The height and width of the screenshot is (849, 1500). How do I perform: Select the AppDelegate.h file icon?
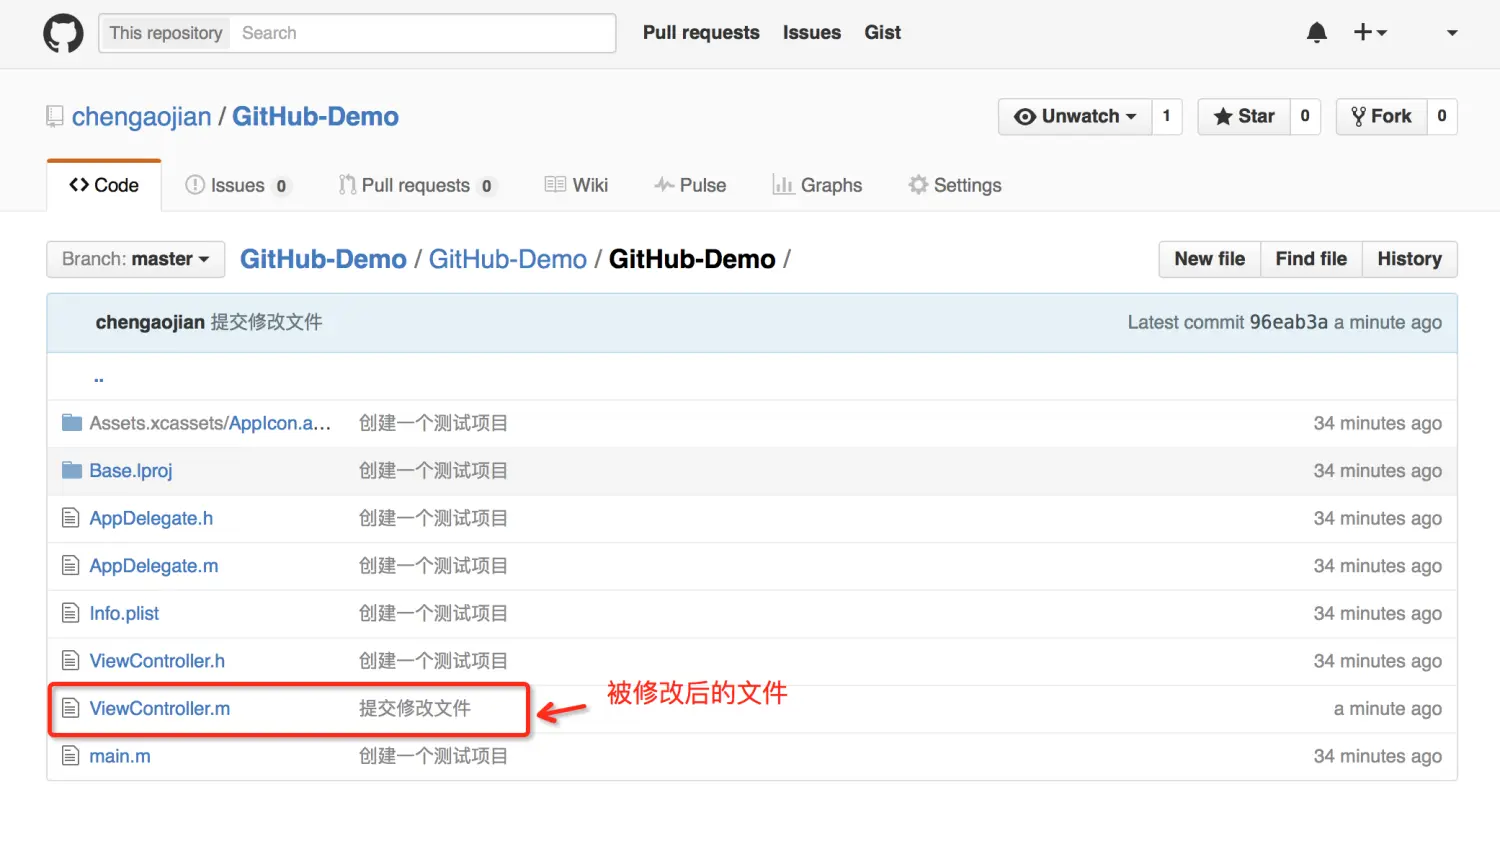click(x=70, y=518)
